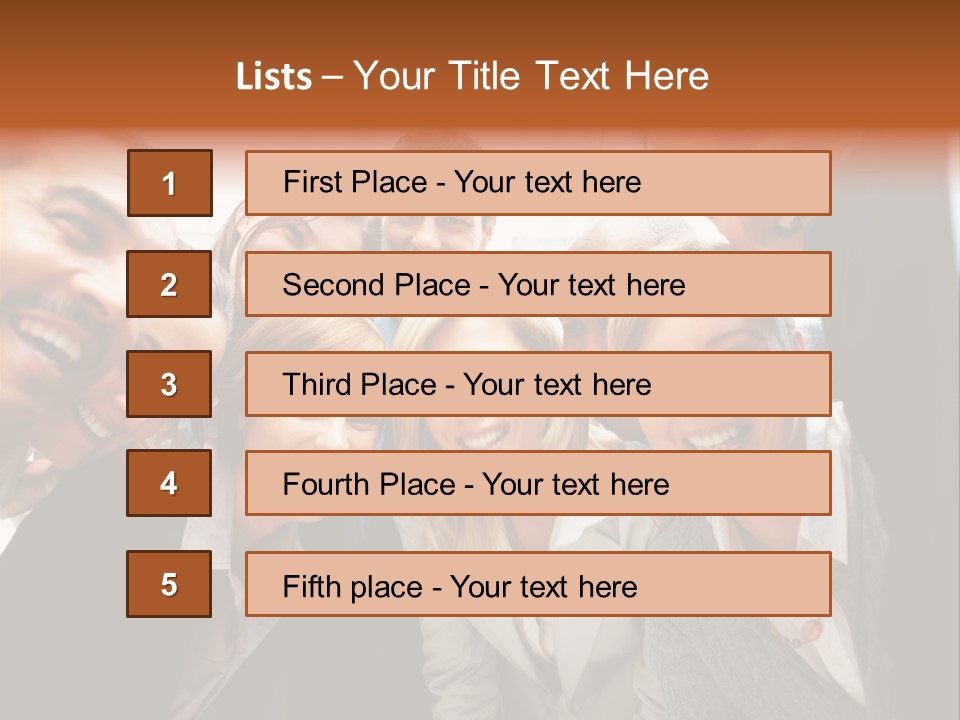Click the word Title in the heading
This screenshot has width=960, height=720.
(484, 77)
